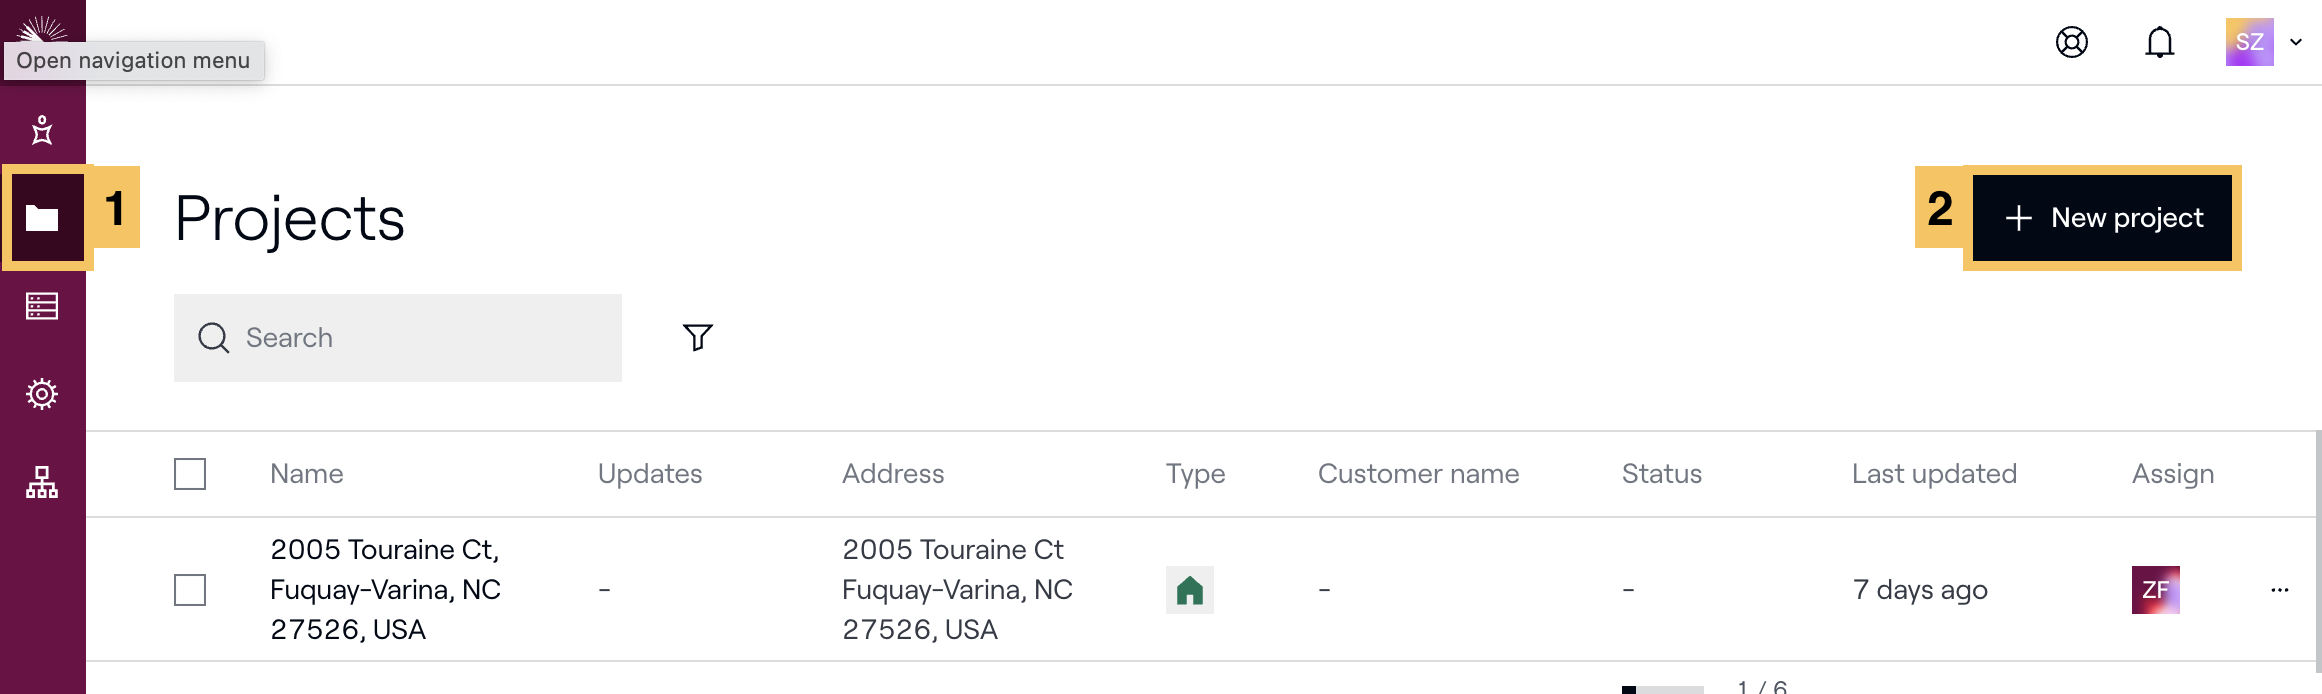
Task: Open notifications bell
Action: 2160,42
